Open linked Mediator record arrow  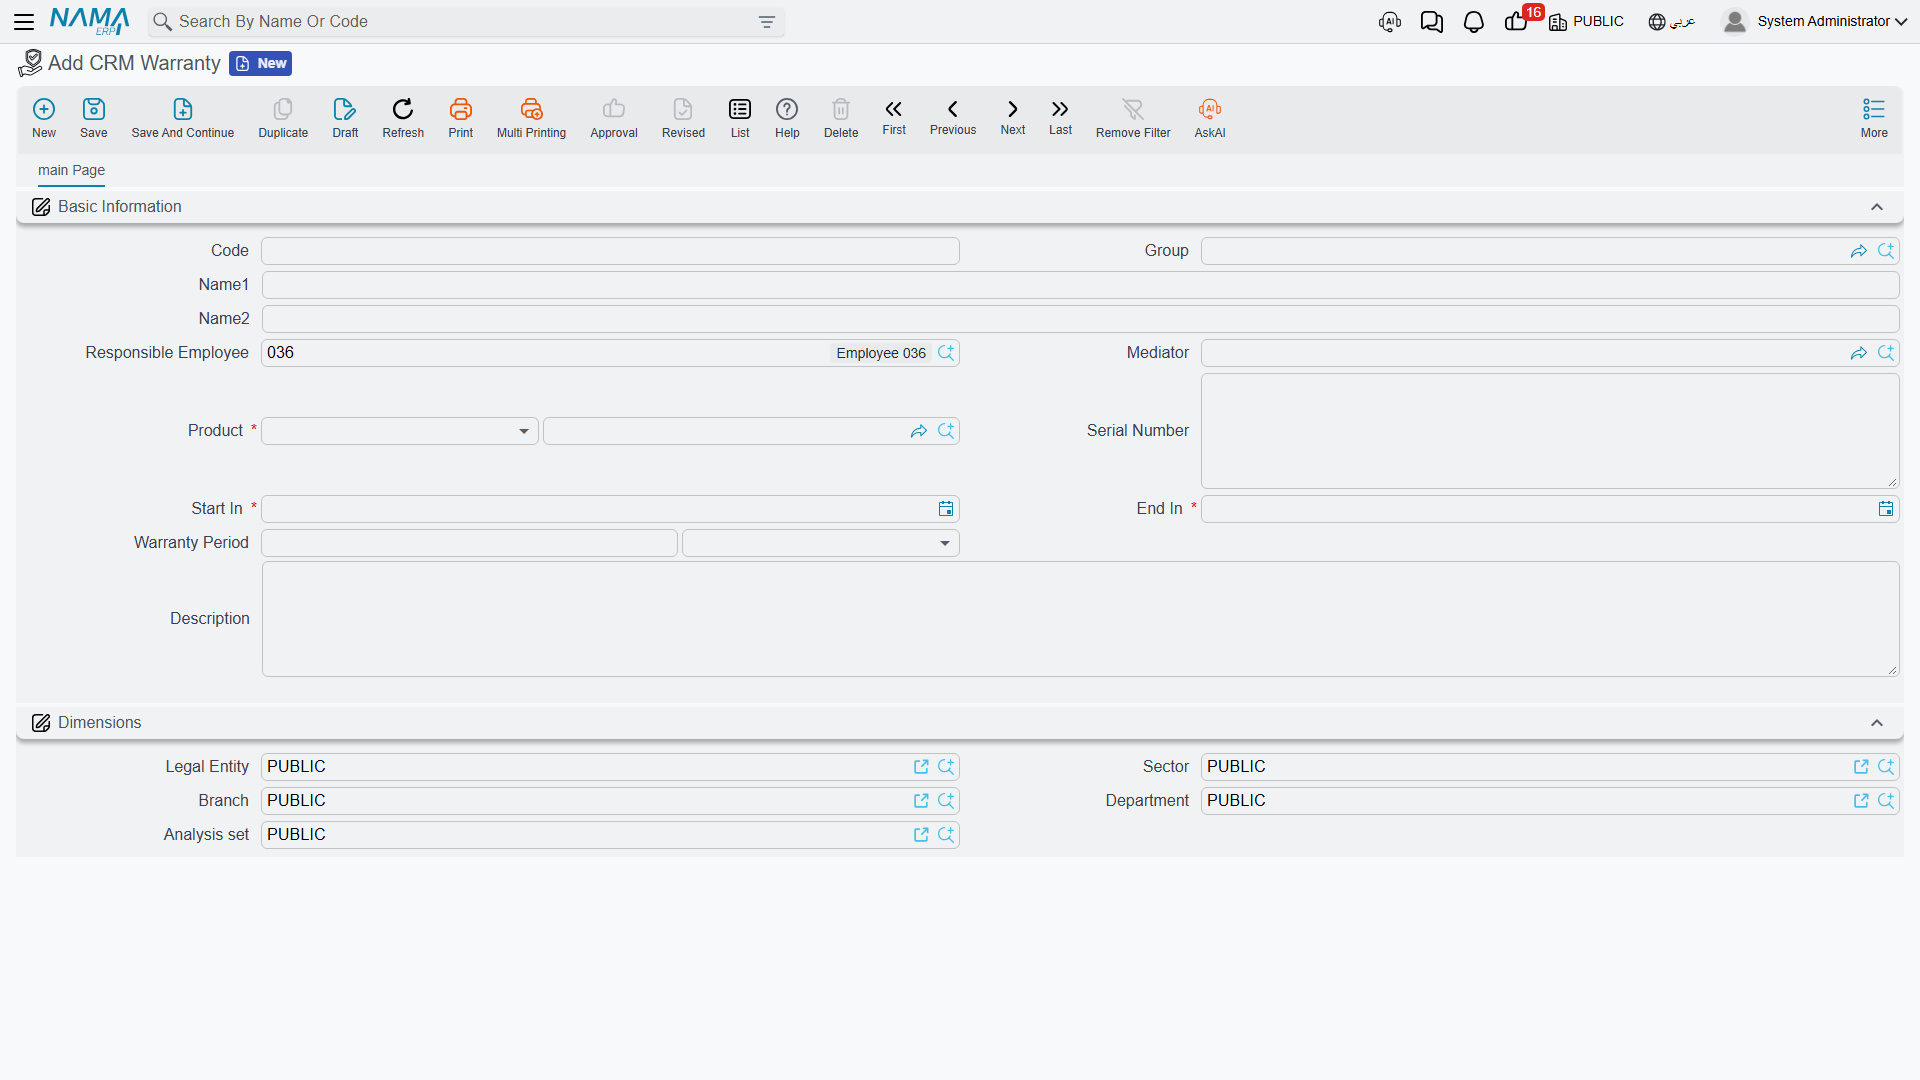click(1859, 353)
